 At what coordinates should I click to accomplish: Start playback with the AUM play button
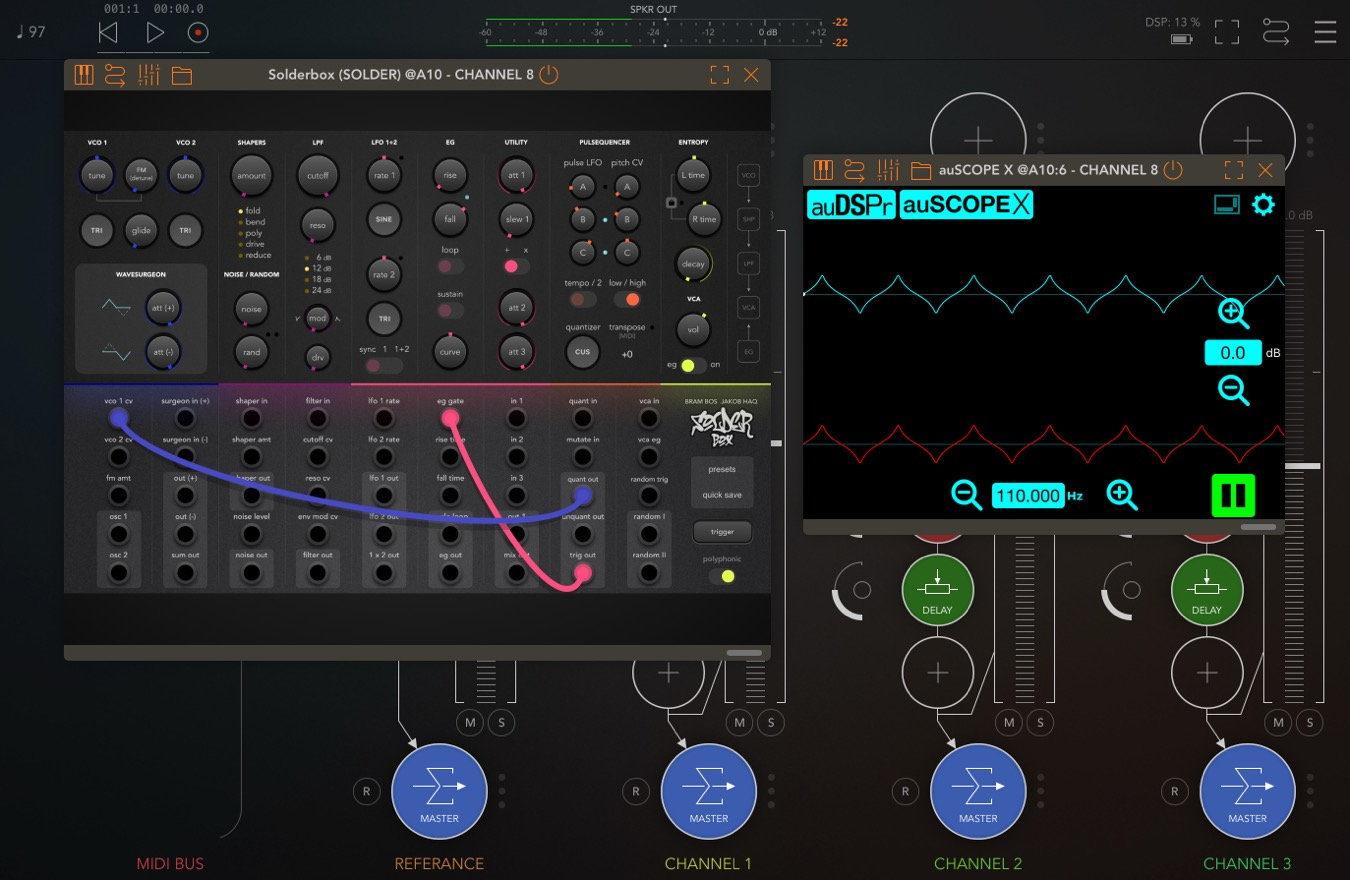point(154,33)
